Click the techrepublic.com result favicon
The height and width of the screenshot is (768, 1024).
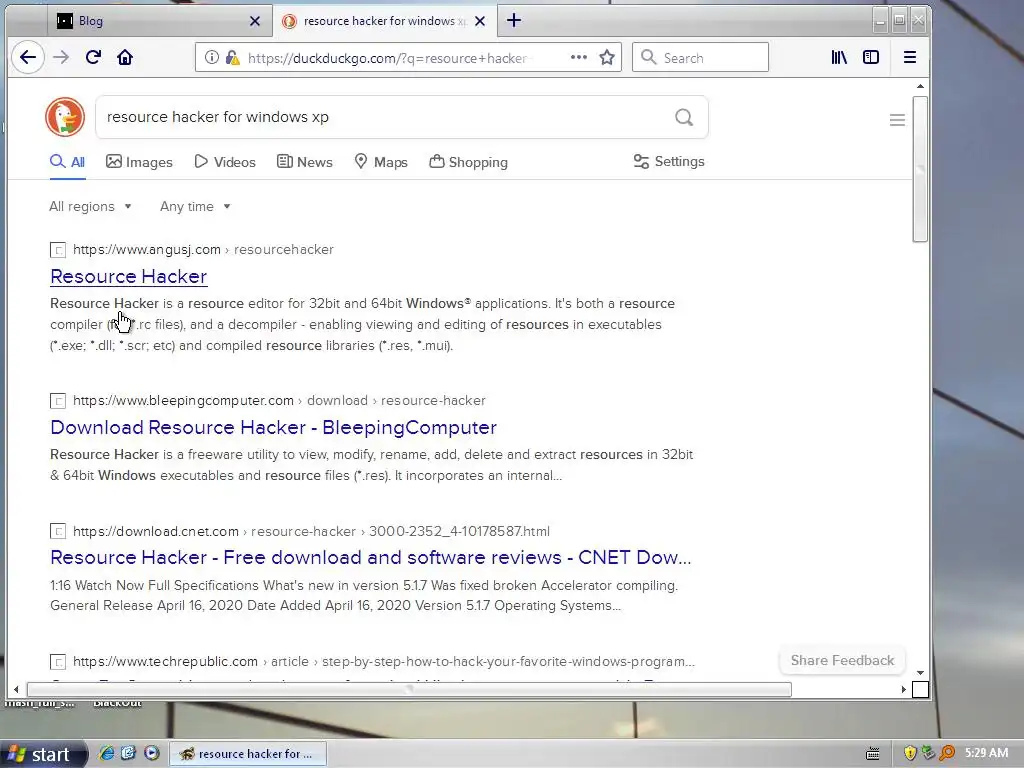coord(58,662)
